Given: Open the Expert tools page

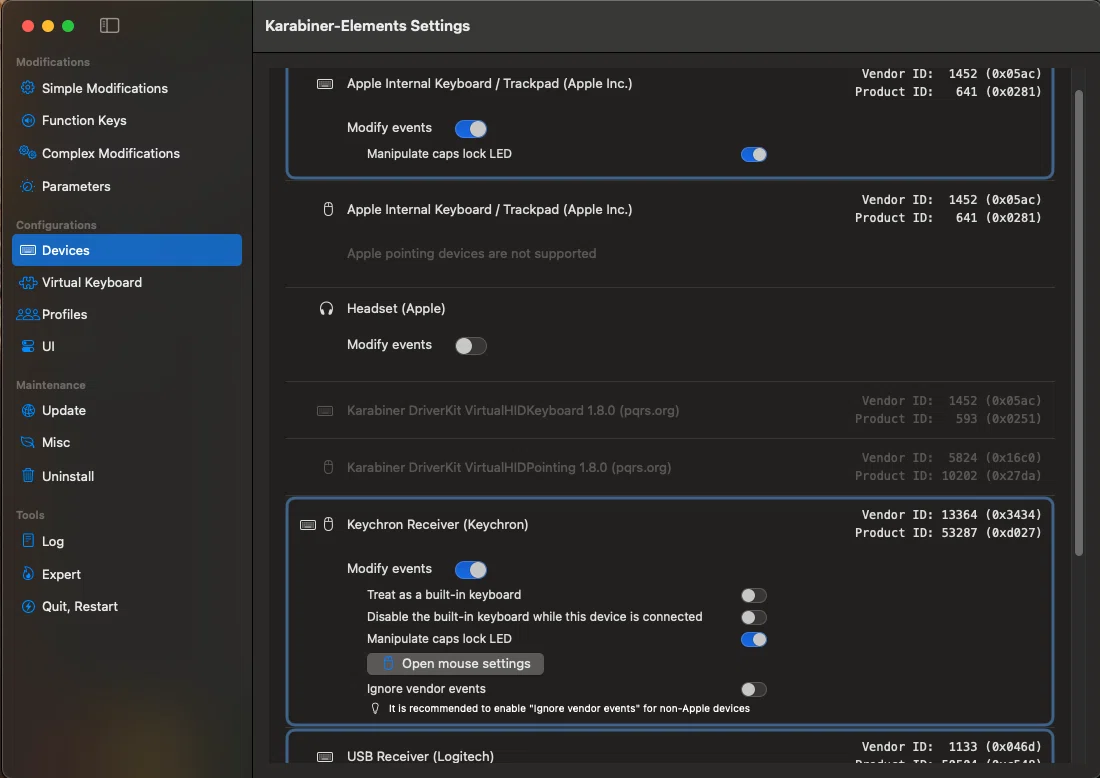Looking at the screenshot, I should pyautogui.click(x=127, y=574).
